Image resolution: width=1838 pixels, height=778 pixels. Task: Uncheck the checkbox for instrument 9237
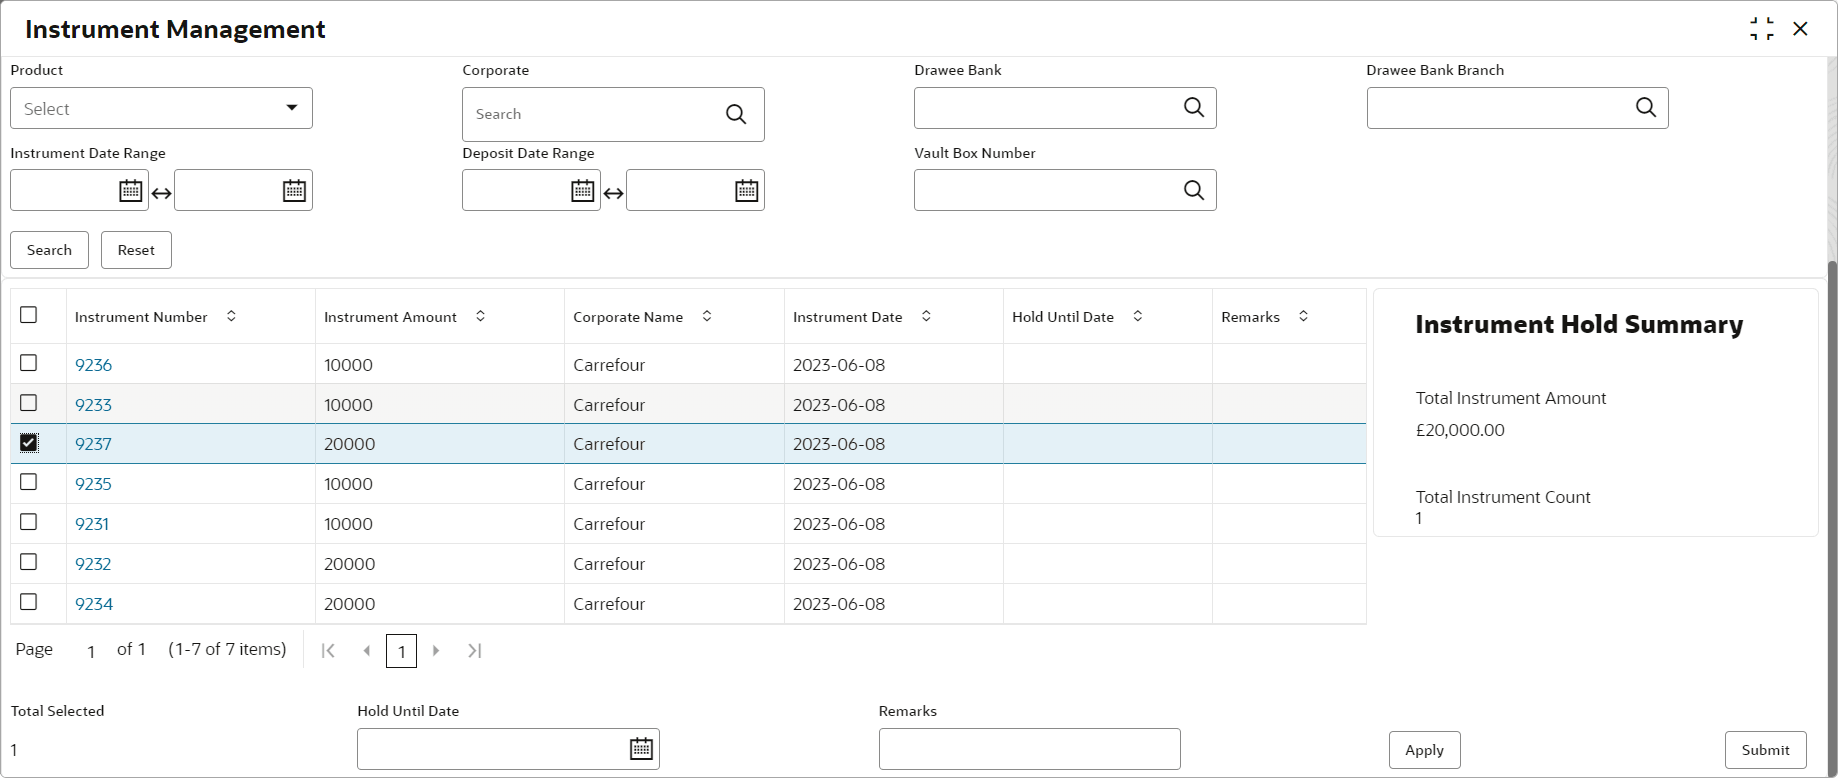coord(29,443)
